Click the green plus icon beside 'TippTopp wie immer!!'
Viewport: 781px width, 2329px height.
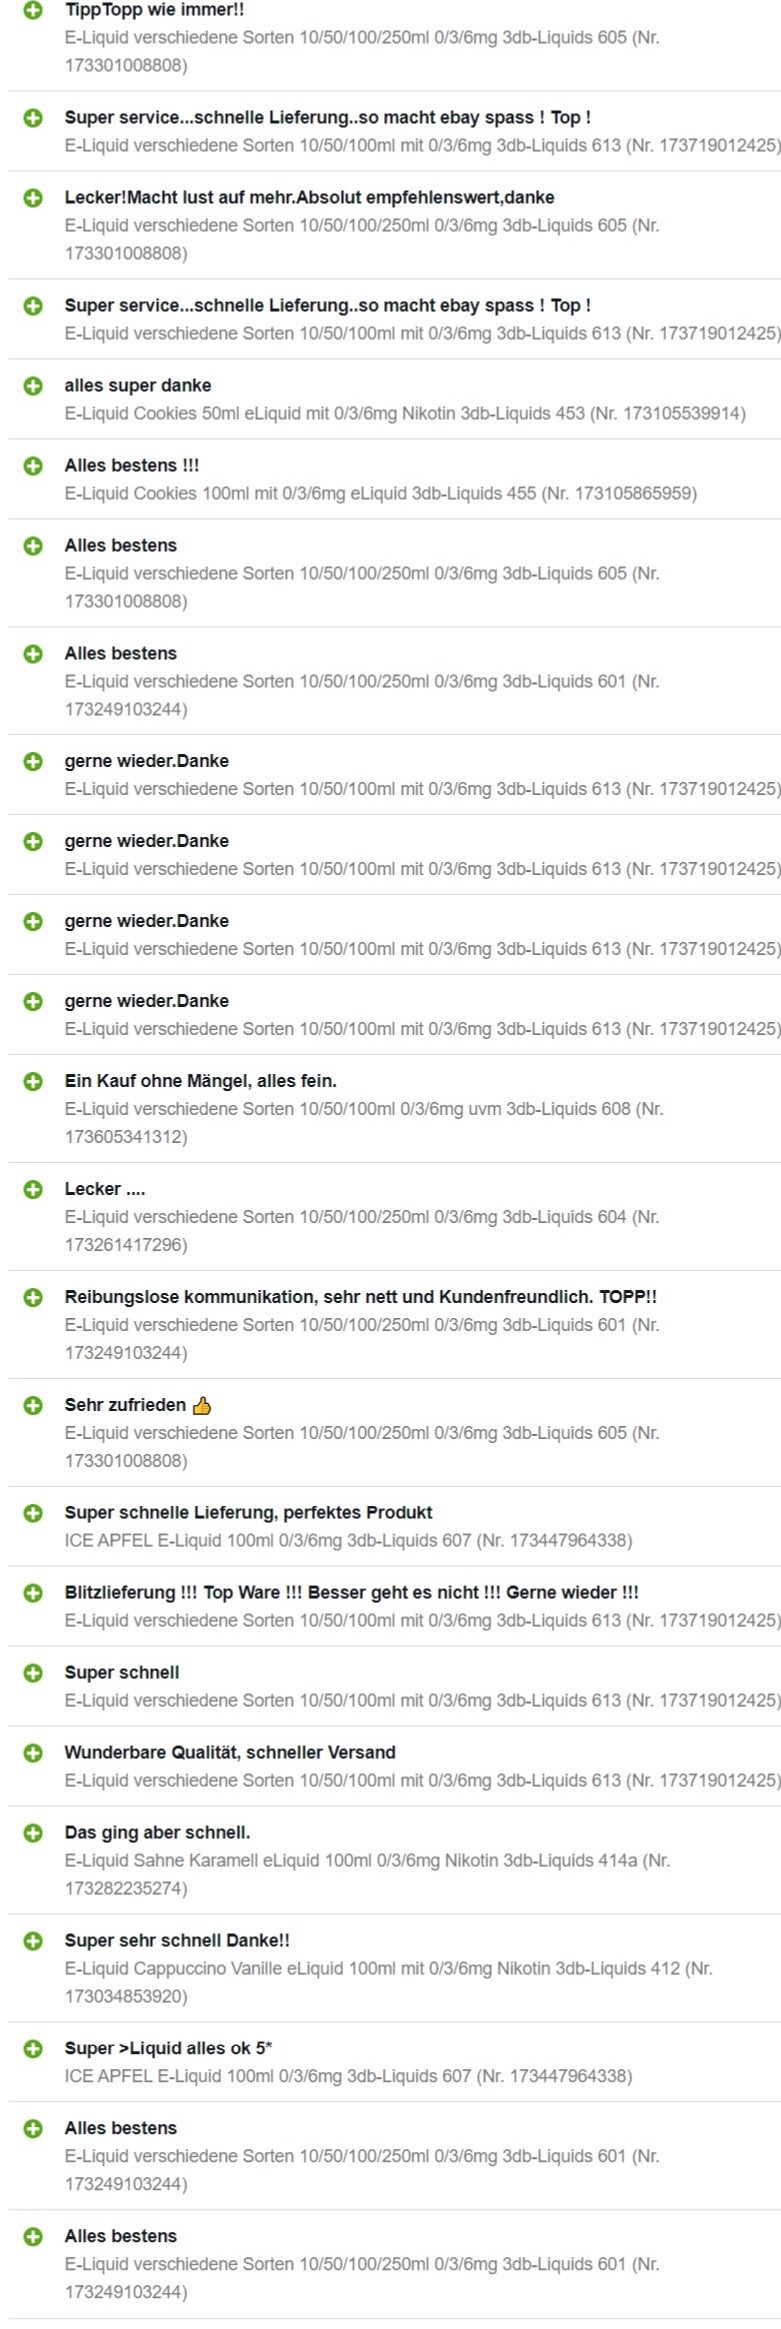tap(33, 10)
